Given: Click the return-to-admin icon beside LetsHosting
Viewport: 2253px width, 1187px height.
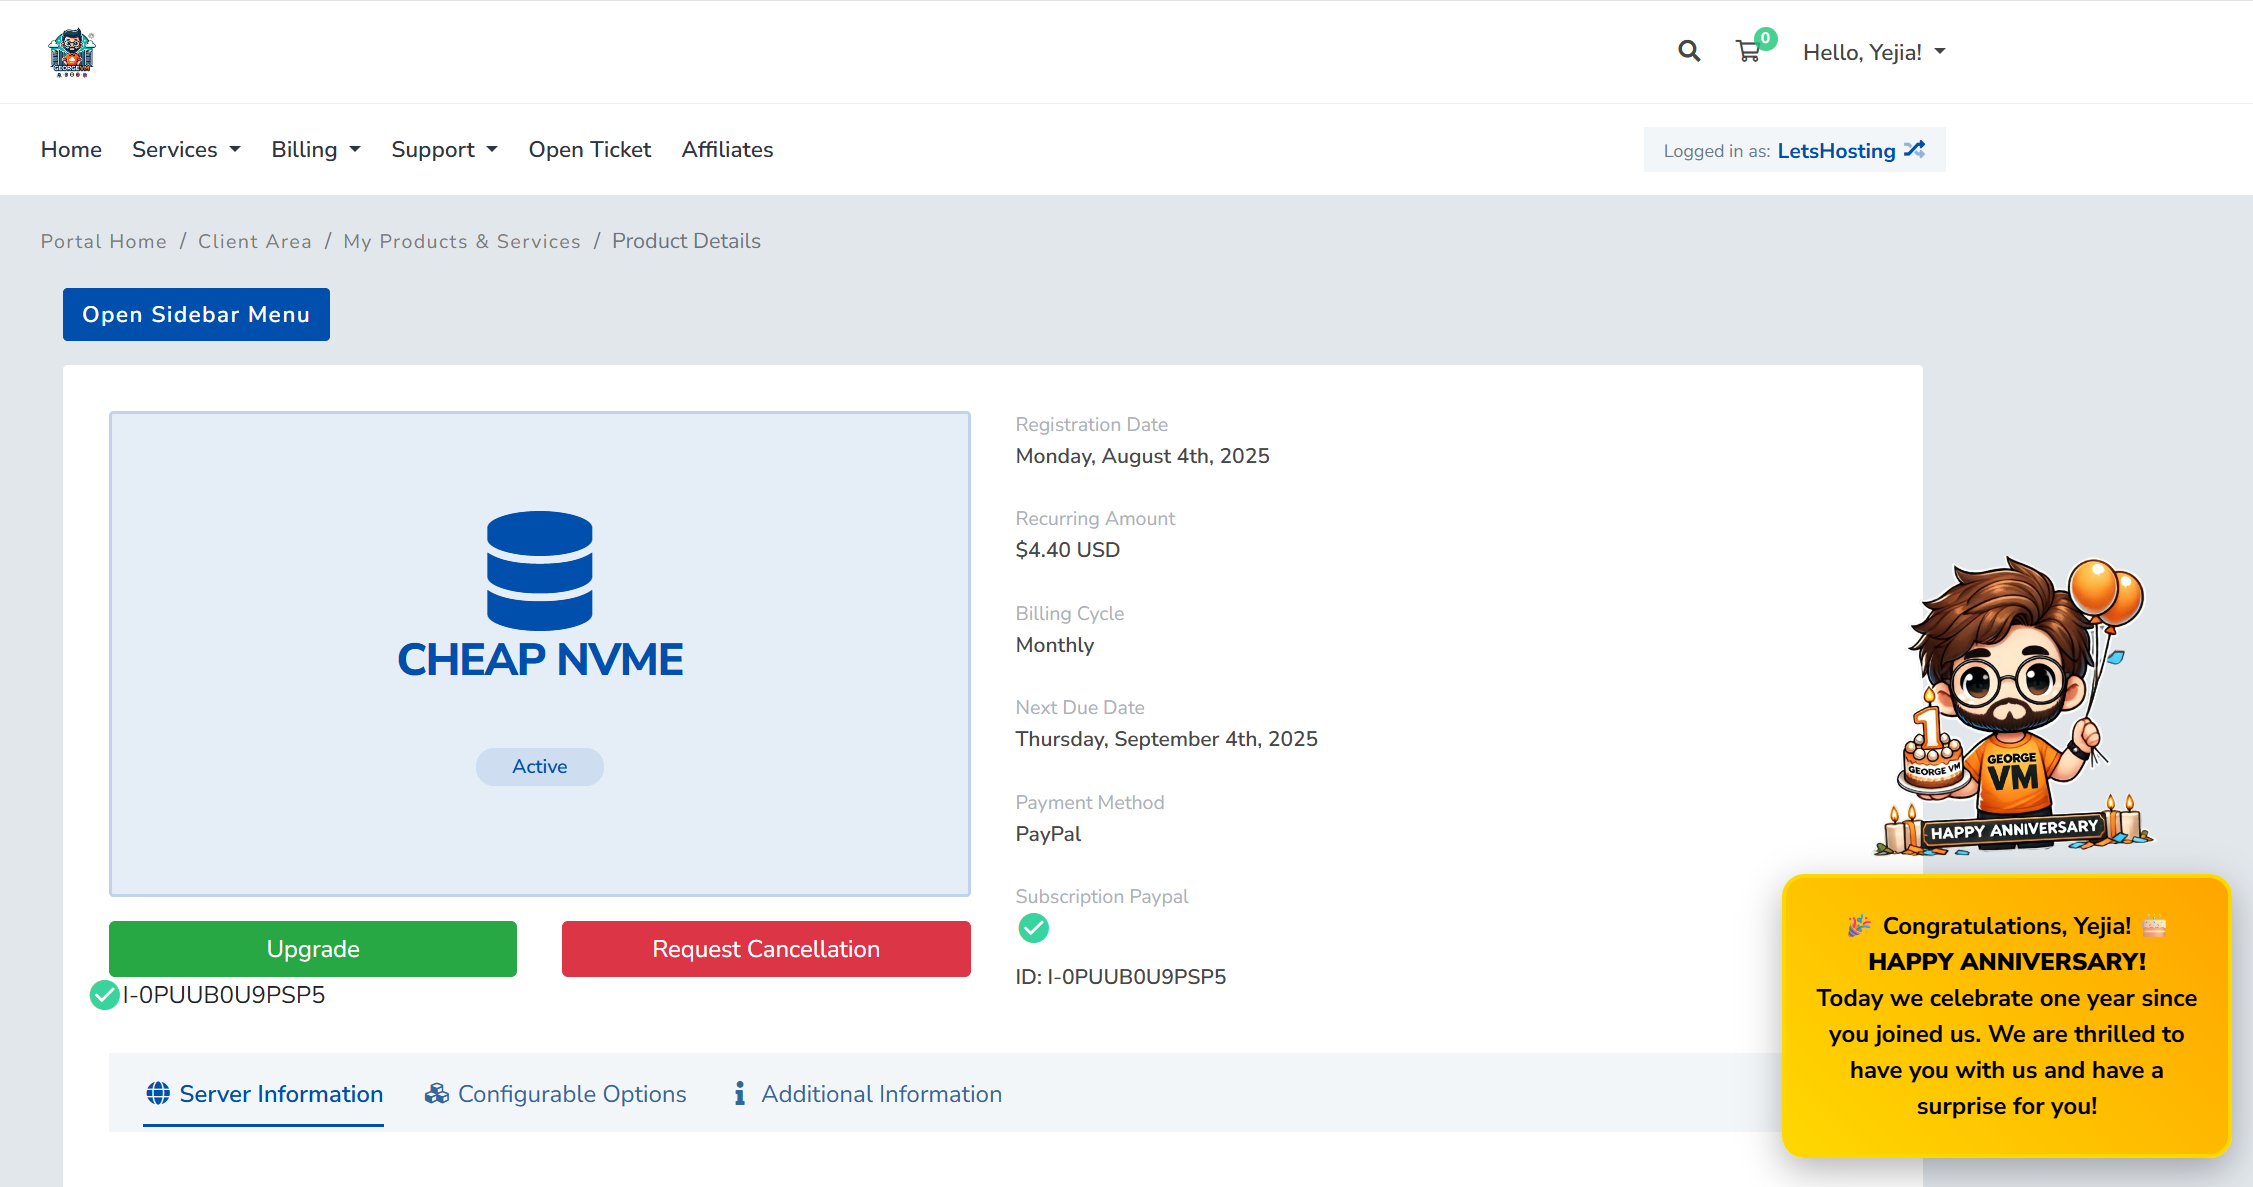Looking at the screenshot, I should 1915,149.
